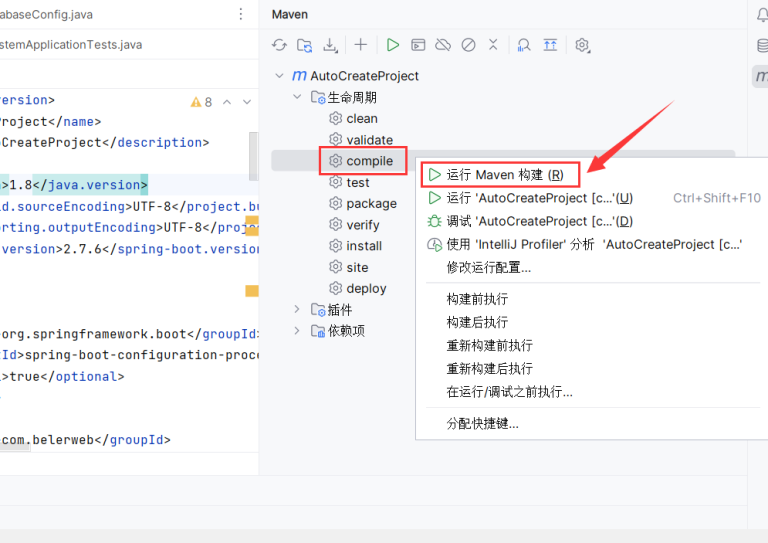Image resolution: width=768 pixels, height=543 pixels.
Task: Select the site lifecycle goal
Action: tap(357, 267)
